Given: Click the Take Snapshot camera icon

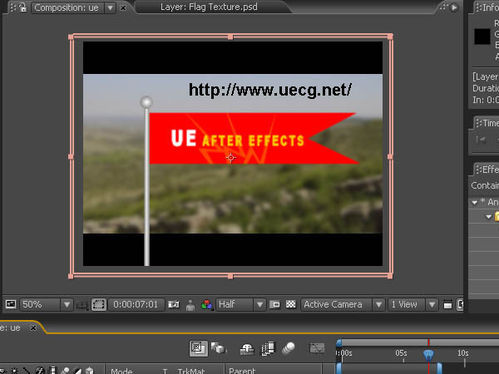Looking at the screenshot, I should click(x=174, y=304).
